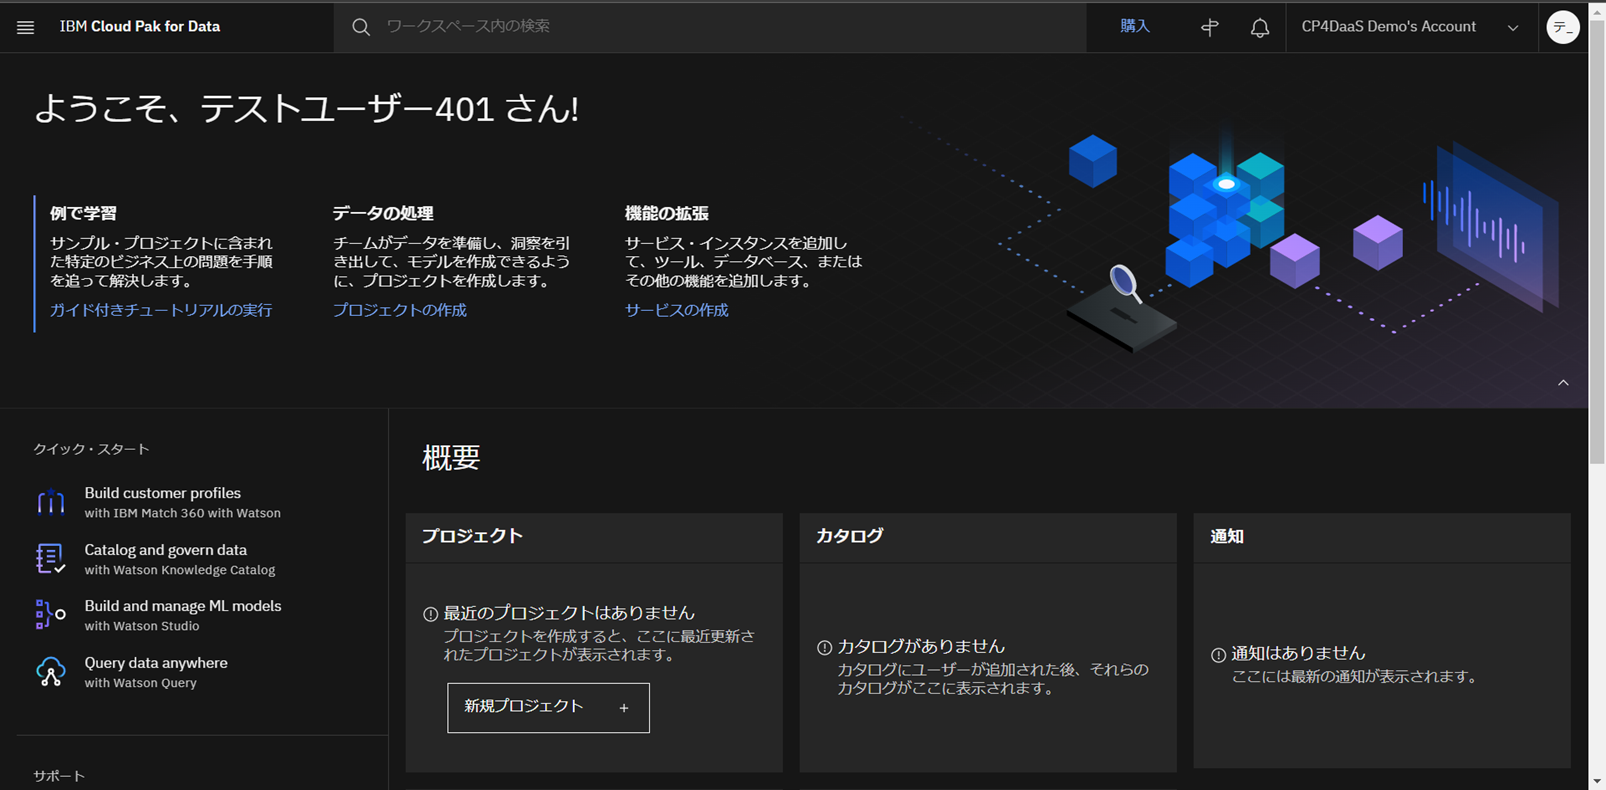Click the 新規プロジェクト button
The width and height of the screenshot is (1606, 790).
click(548, 708)
